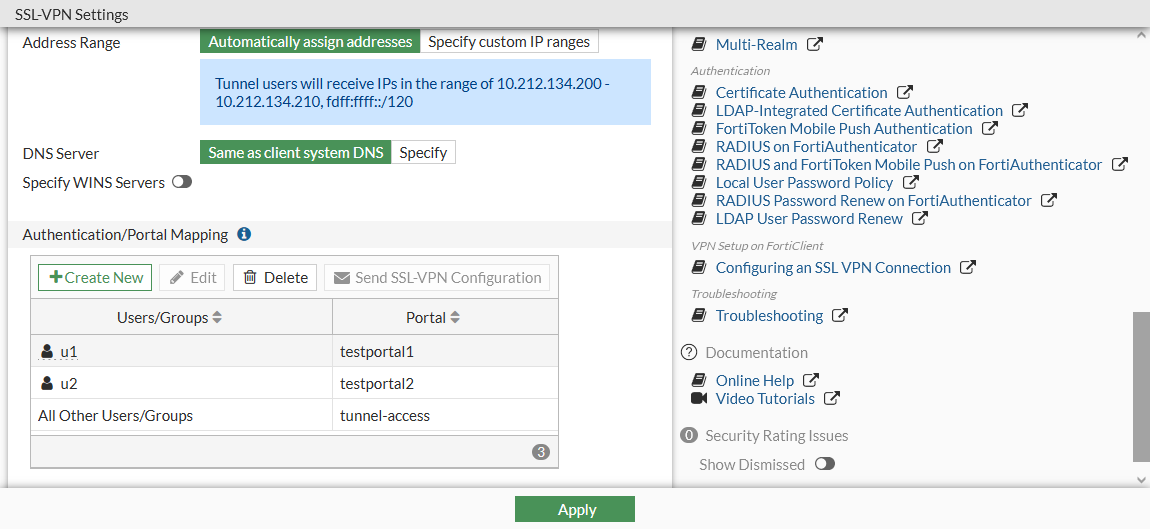Click the Create New button
This screenshot has width=1150, height=529.
pos(95,278)
